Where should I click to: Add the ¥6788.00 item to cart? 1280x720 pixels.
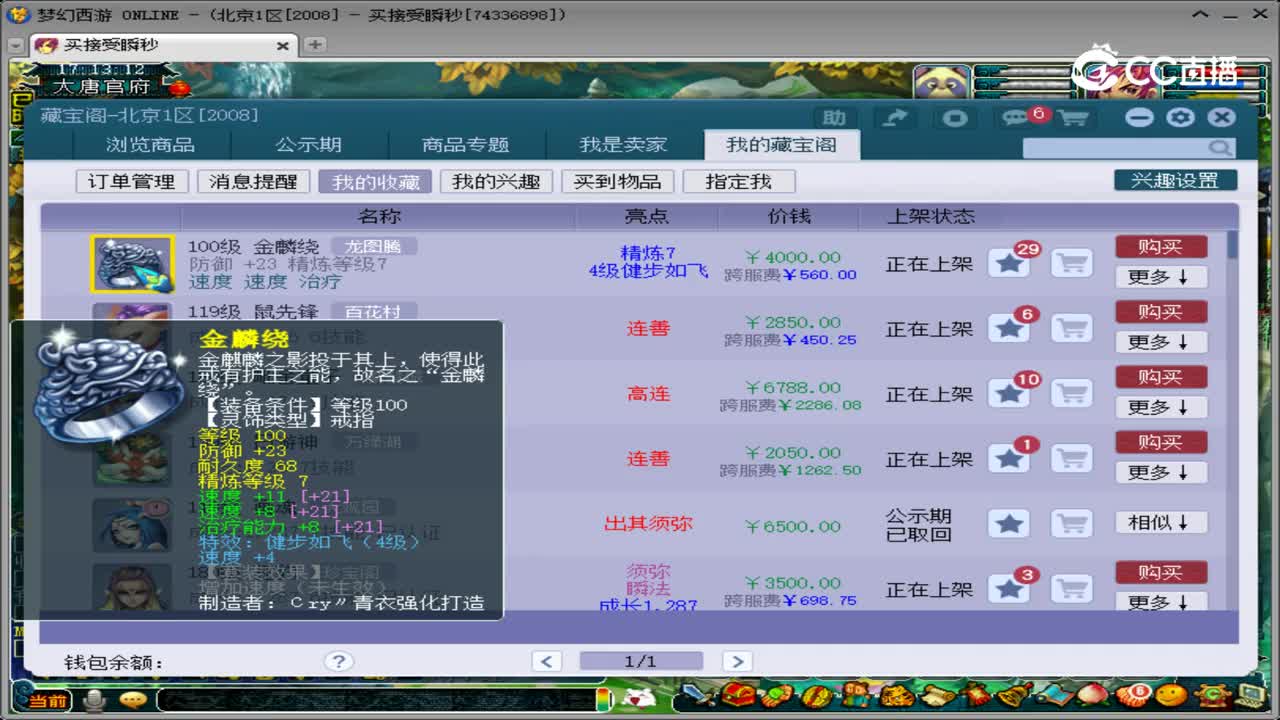pyautogui.click(x=1072, y=393)
